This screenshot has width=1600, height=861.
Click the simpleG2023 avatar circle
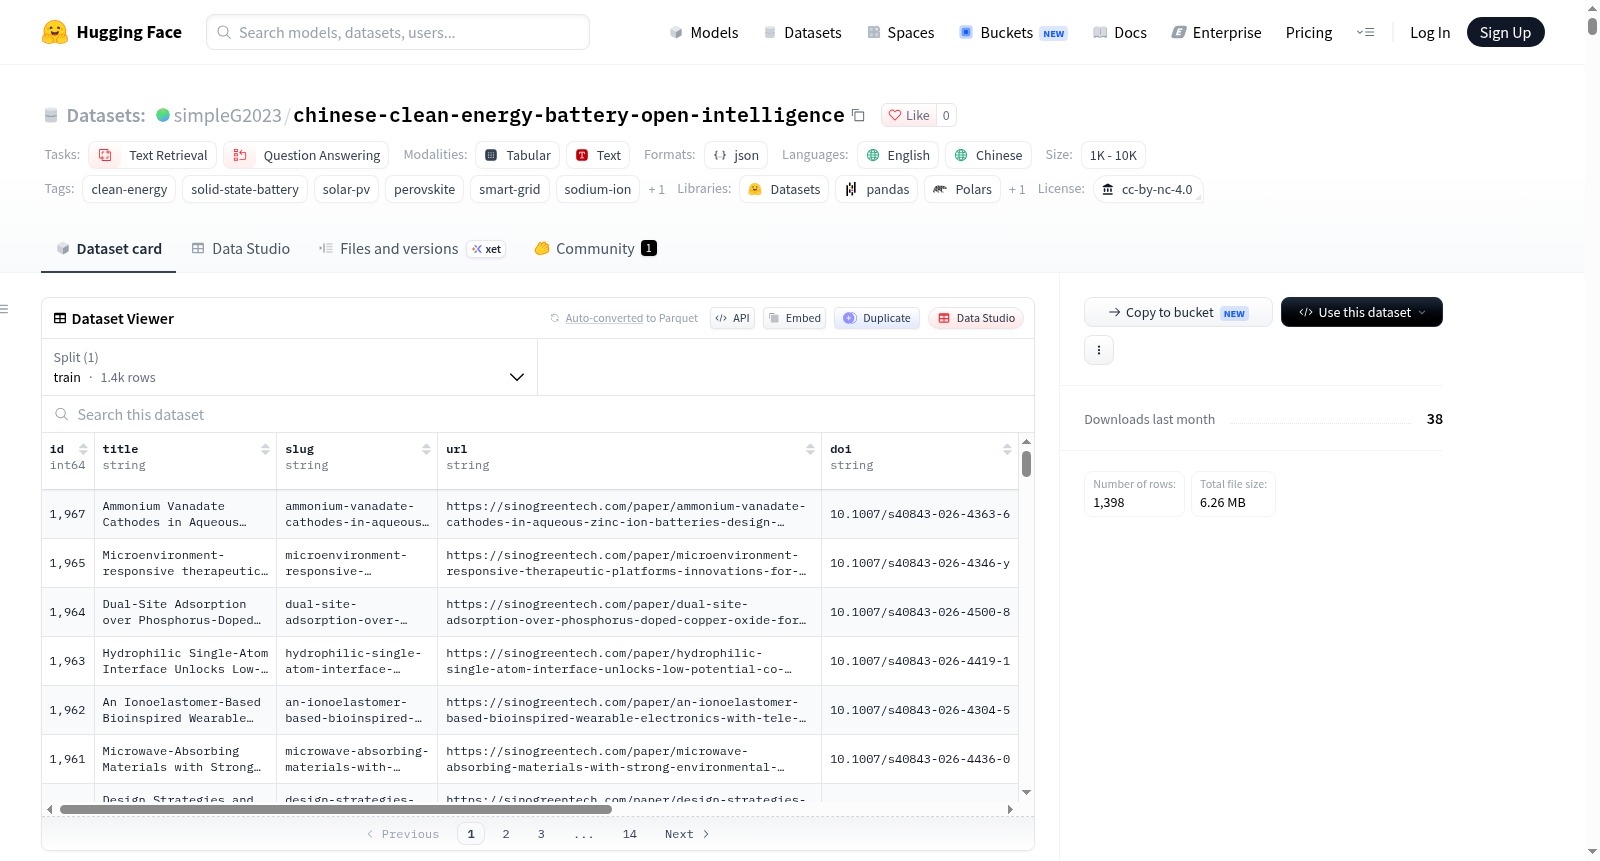click(163, 115)
